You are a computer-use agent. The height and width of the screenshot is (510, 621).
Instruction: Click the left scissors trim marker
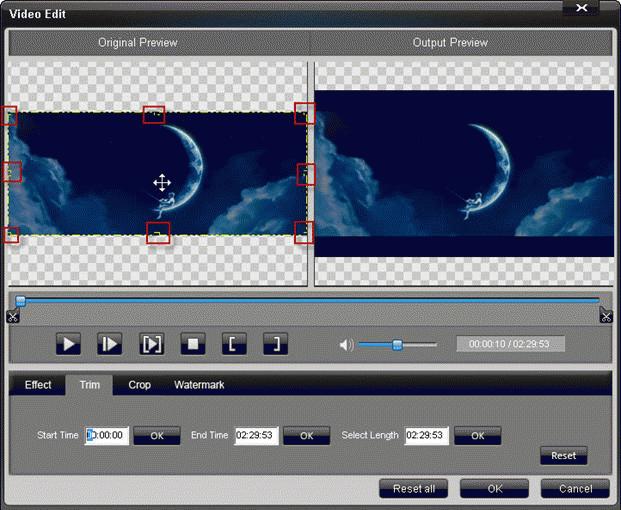[x=12, y=316]
